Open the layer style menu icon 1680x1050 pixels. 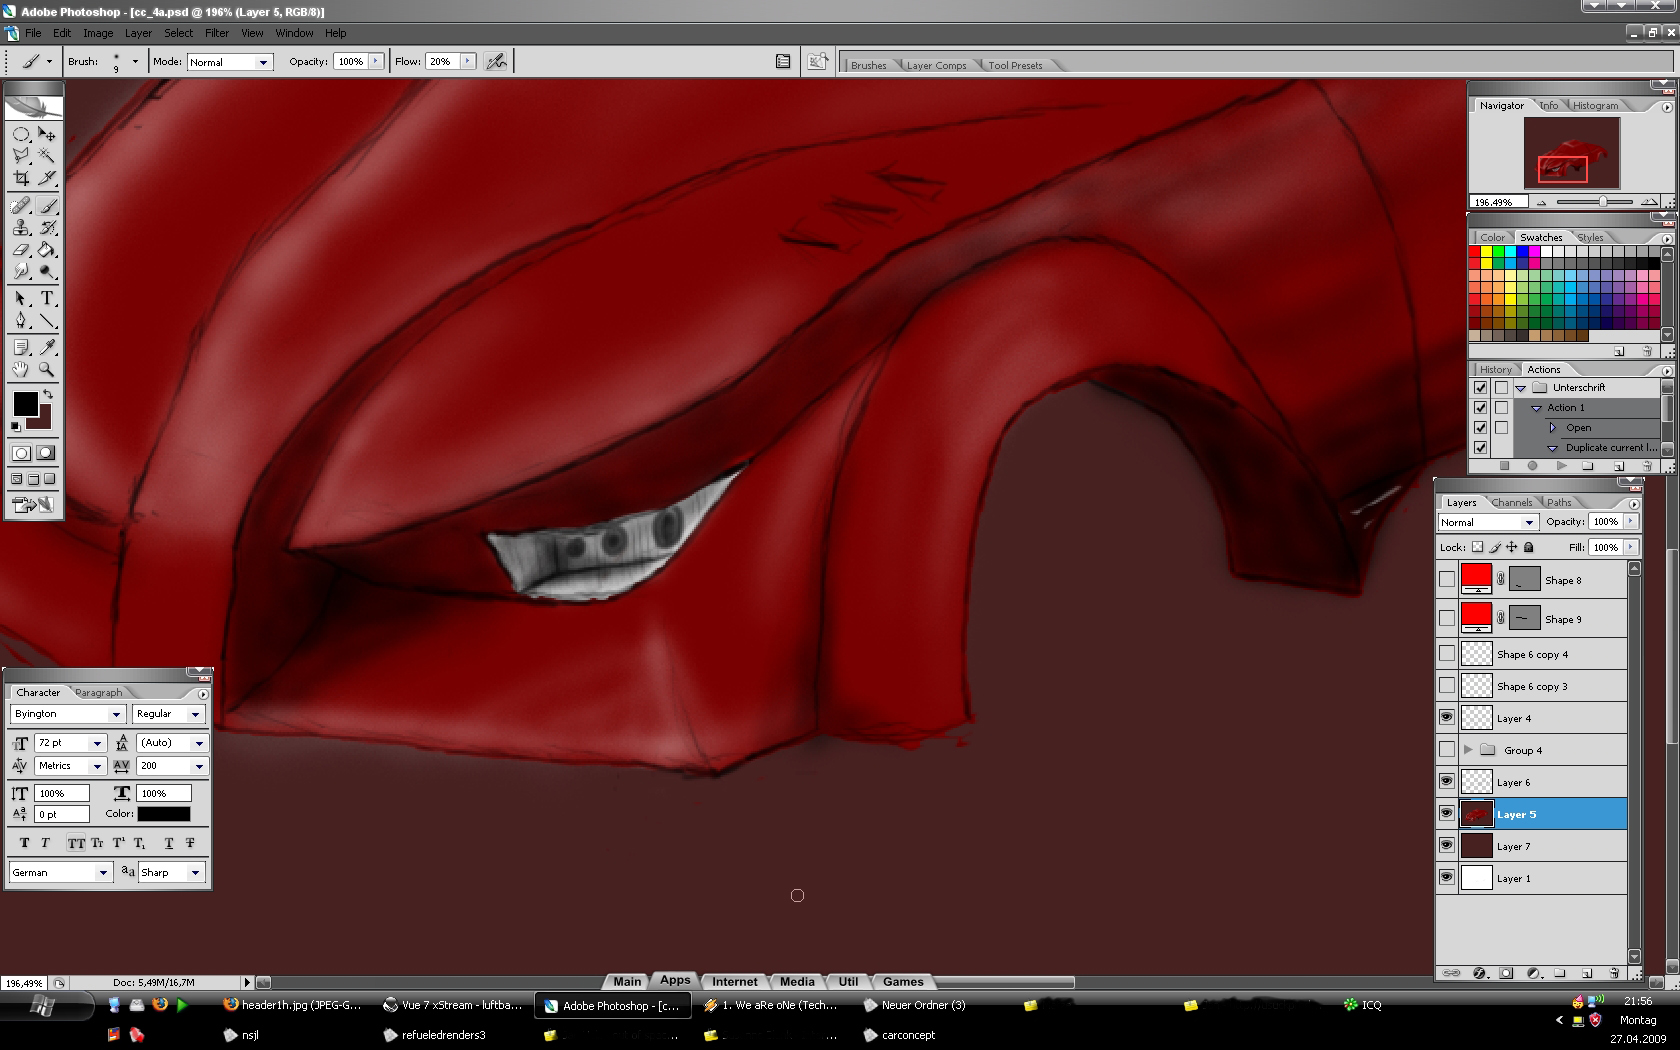coord(1479,972)
